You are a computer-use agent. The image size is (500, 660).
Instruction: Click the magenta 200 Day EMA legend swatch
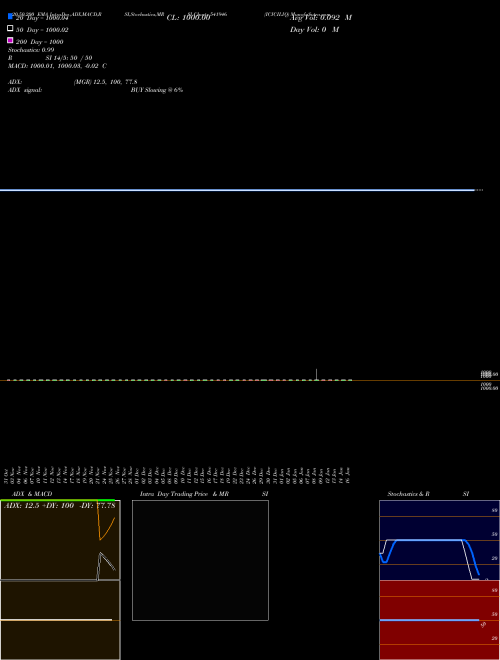click(10, 40)
